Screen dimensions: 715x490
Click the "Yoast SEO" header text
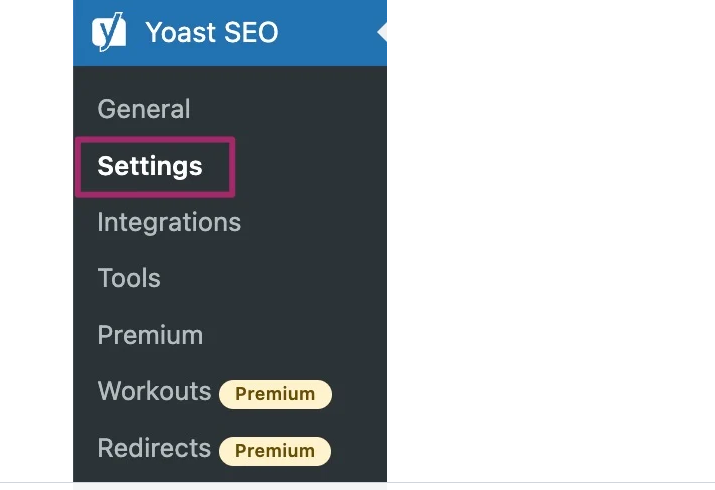click(x=212, y=32)
